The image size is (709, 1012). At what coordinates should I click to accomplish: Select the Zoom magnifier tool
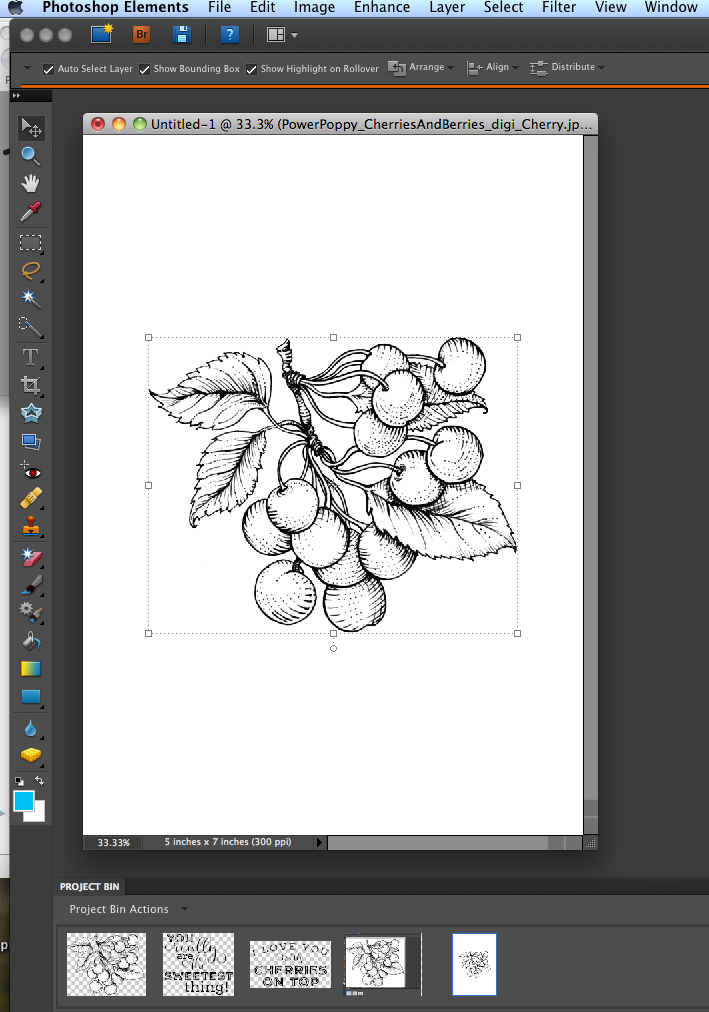pyautogui.click(x=30, y=156)
